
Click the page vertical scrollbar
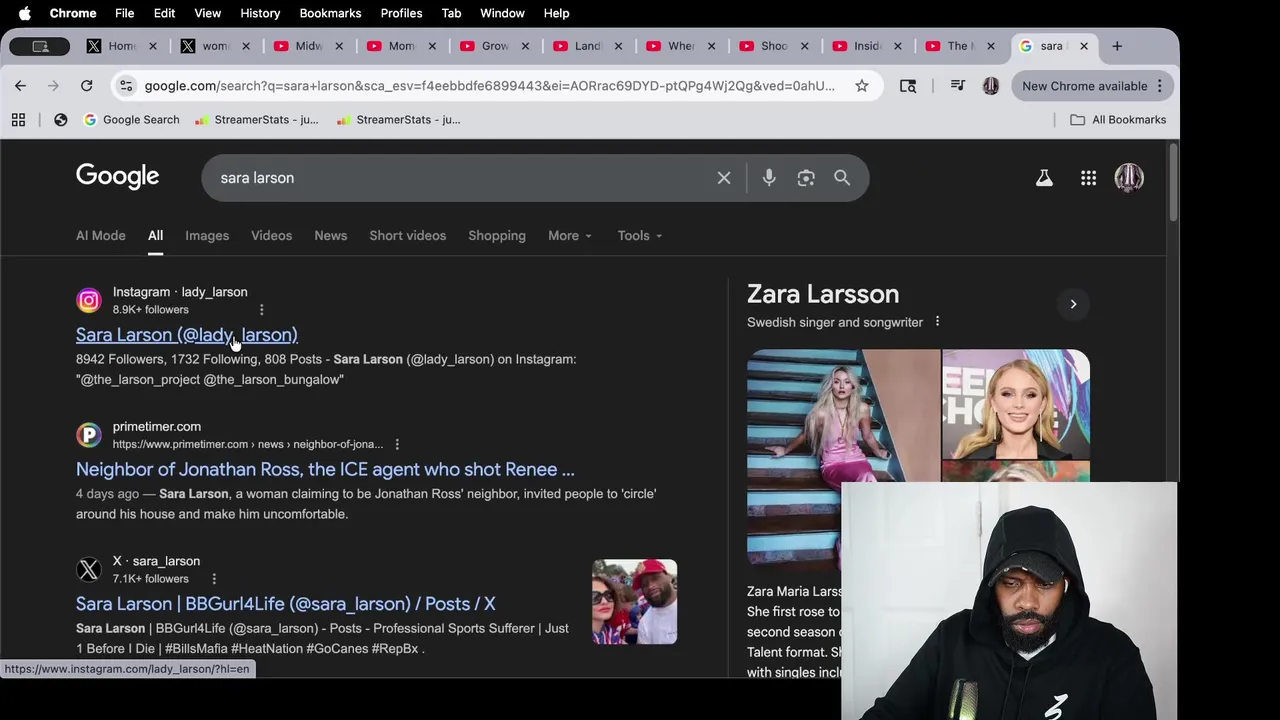point(1173,183)
